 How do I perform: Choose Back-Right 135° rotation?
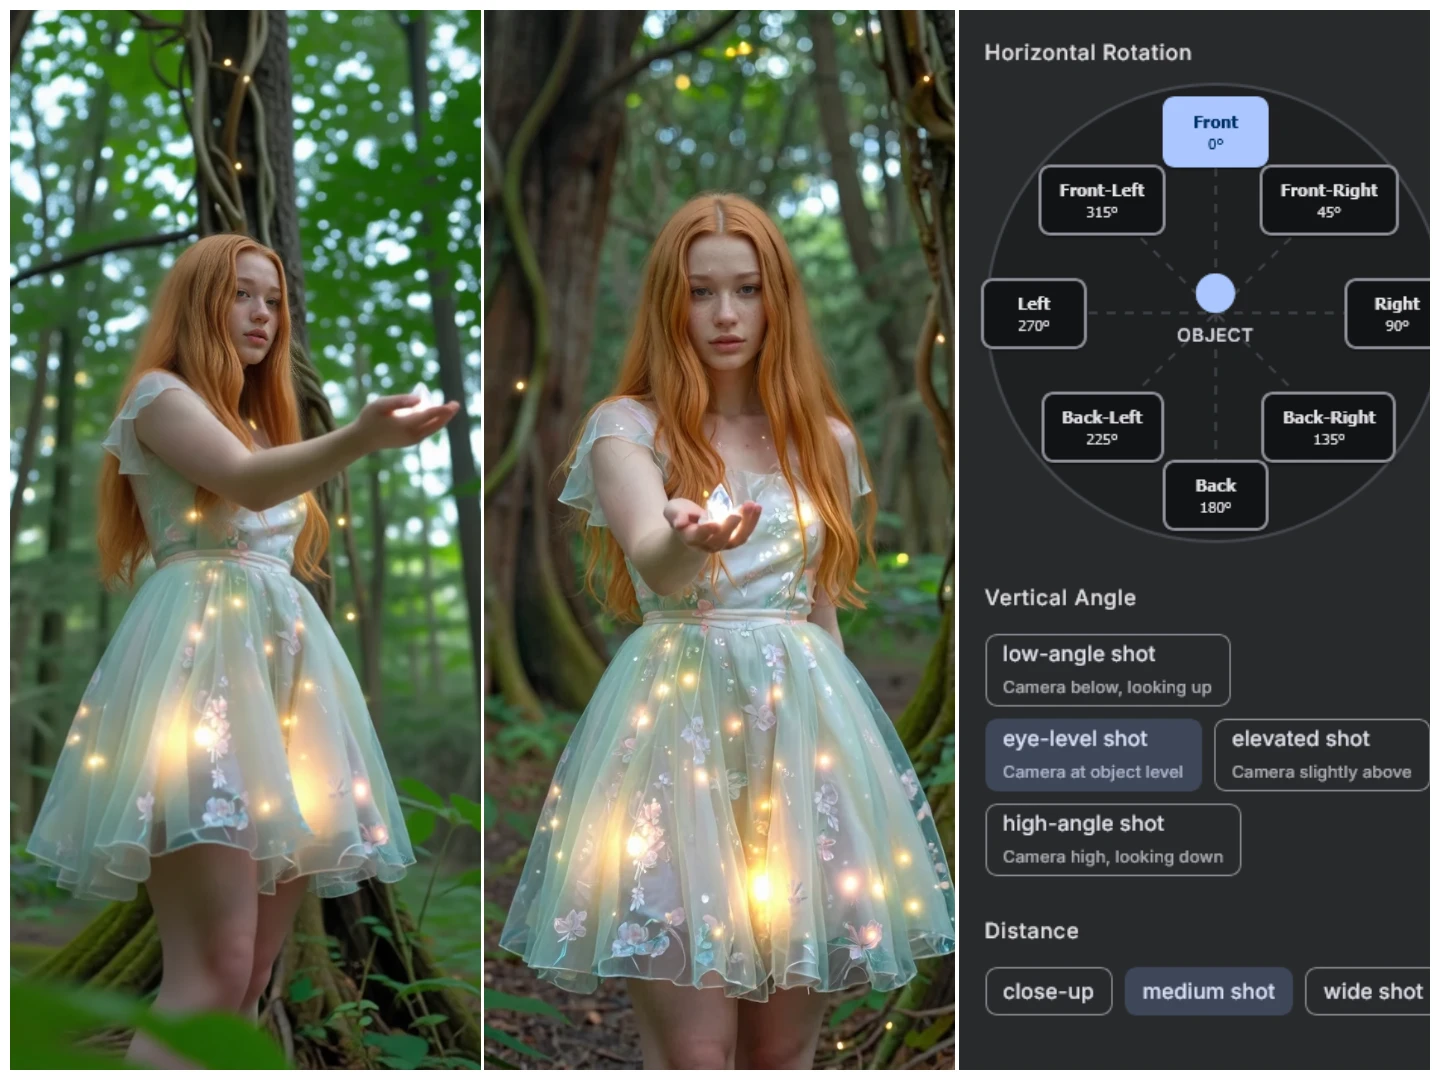[x=1328, y=427]
